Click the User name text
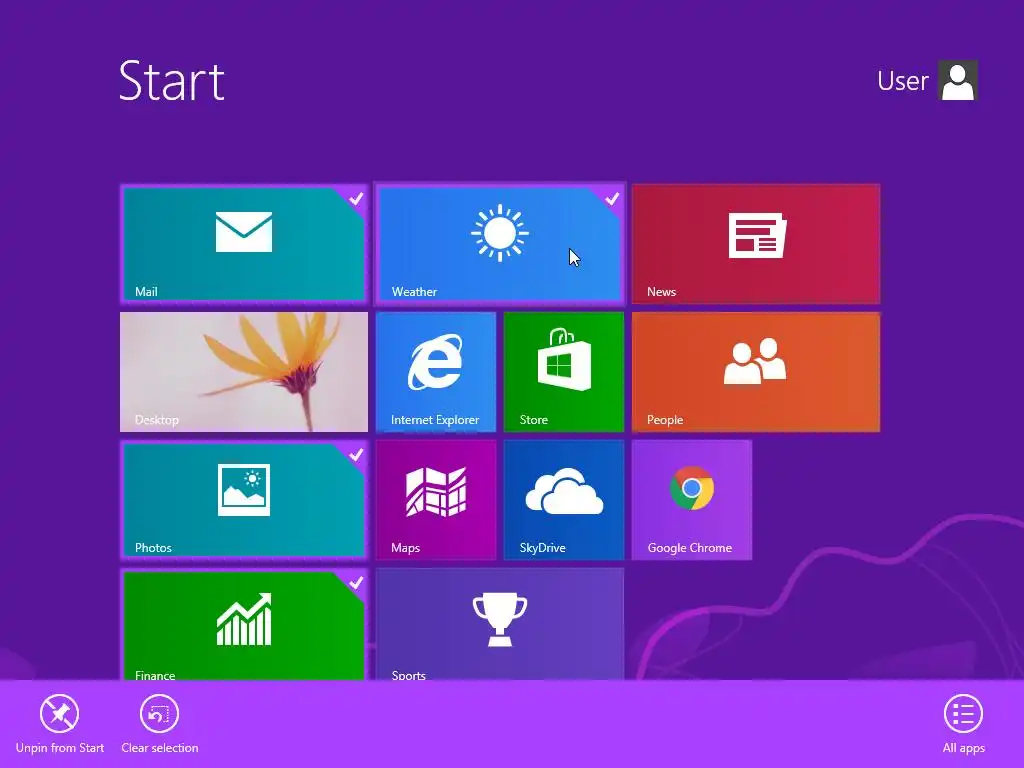The image size is (1024, 768). [903, 81]
